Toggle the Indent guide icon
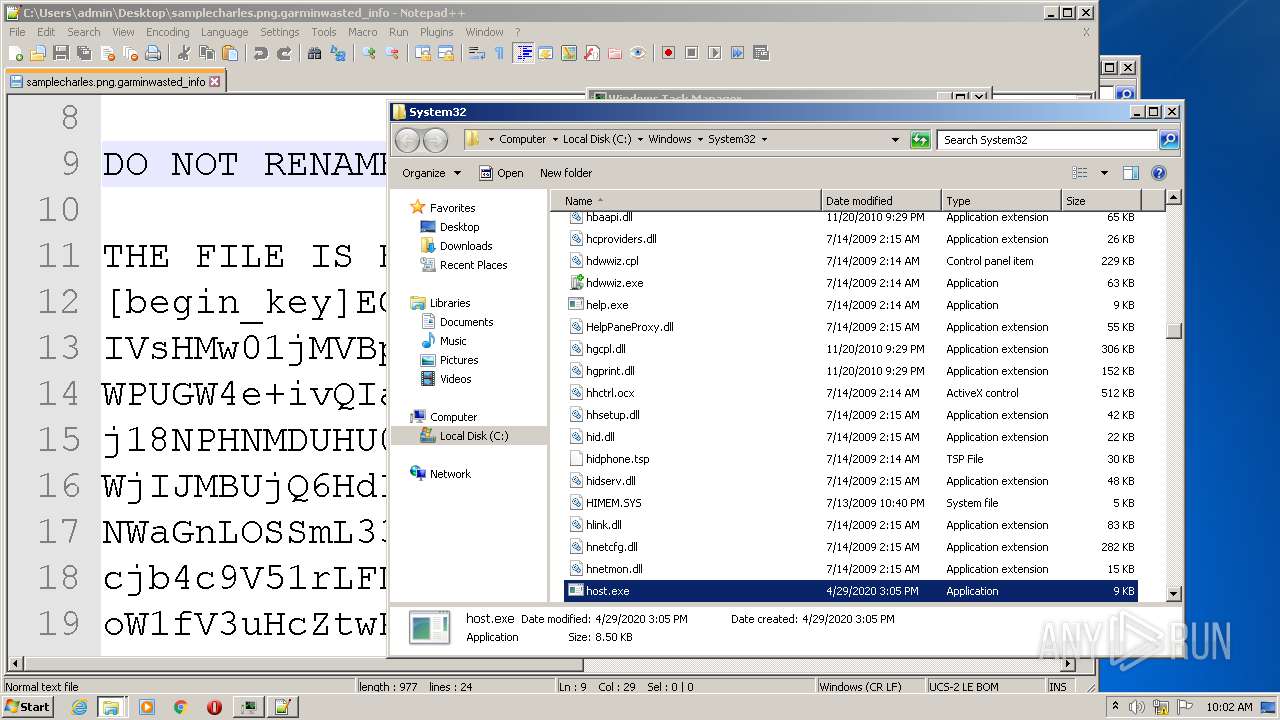1280x720 pixels. tap(523, 53)
